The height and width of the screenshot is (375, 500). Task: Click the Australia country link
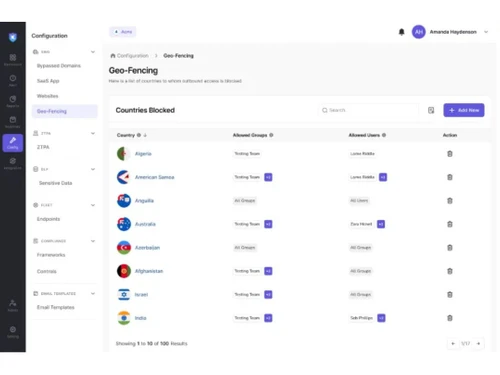pyautogui.click(x=145, y=224)
